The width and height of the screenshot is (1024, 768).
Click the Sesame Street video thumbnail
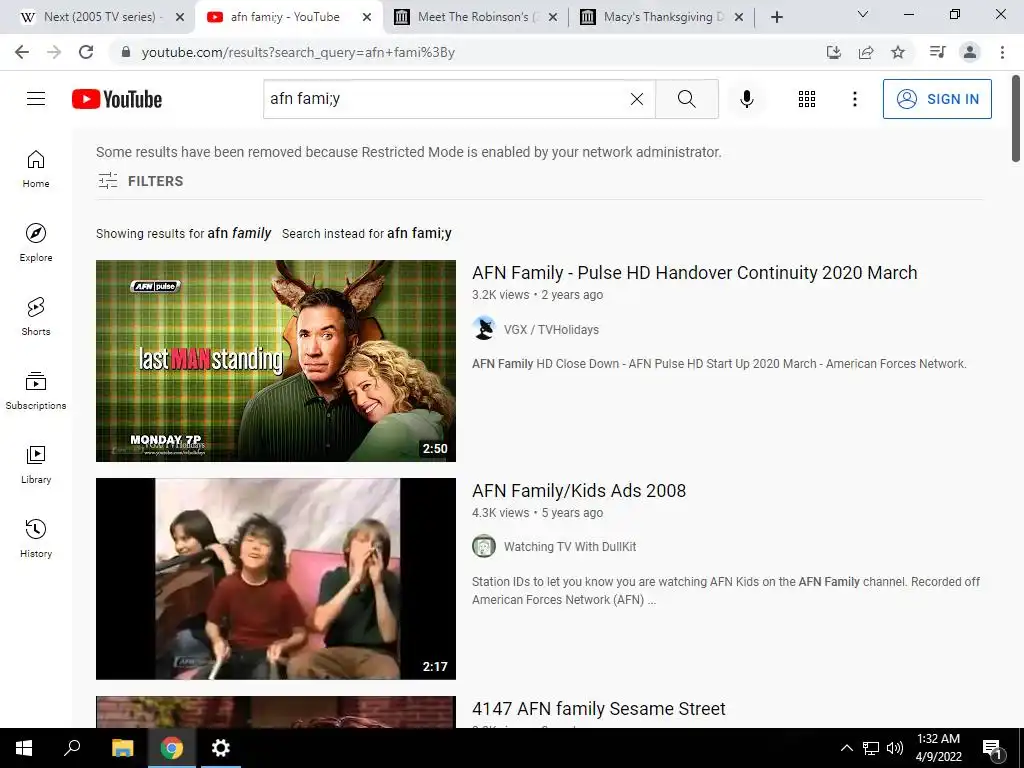pos(276,712)
